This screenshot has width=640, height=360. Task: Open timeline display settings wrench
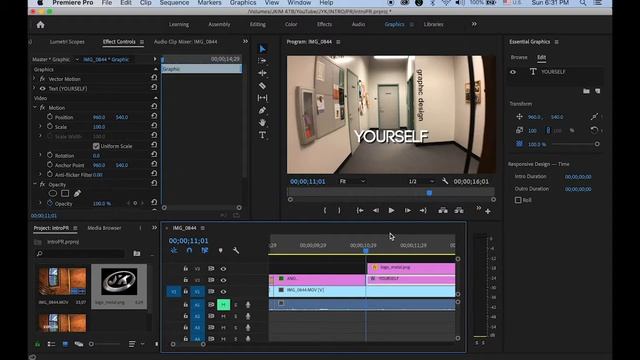pyautogui.click(x=236, y=250)
